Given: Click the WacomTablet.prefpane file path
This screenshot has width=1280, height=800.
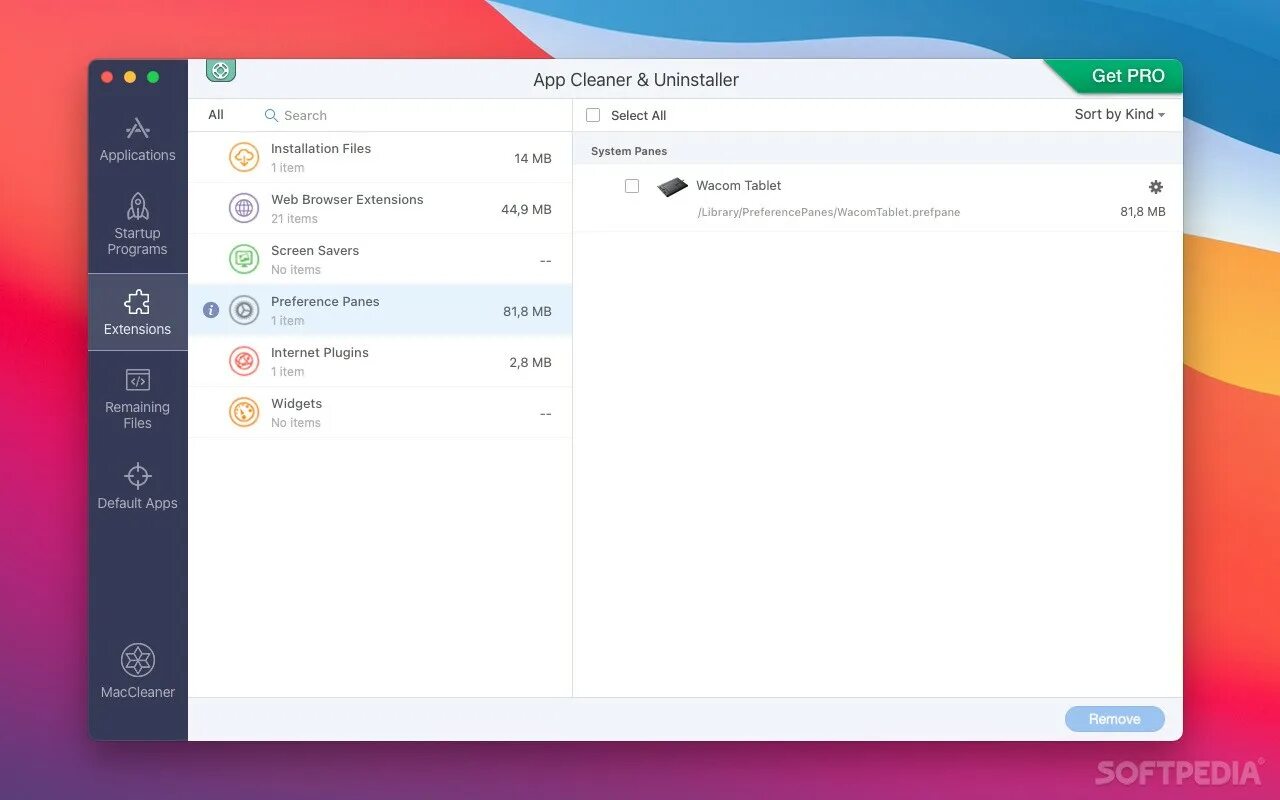Looking at the screenshot, I should (829, 212).
